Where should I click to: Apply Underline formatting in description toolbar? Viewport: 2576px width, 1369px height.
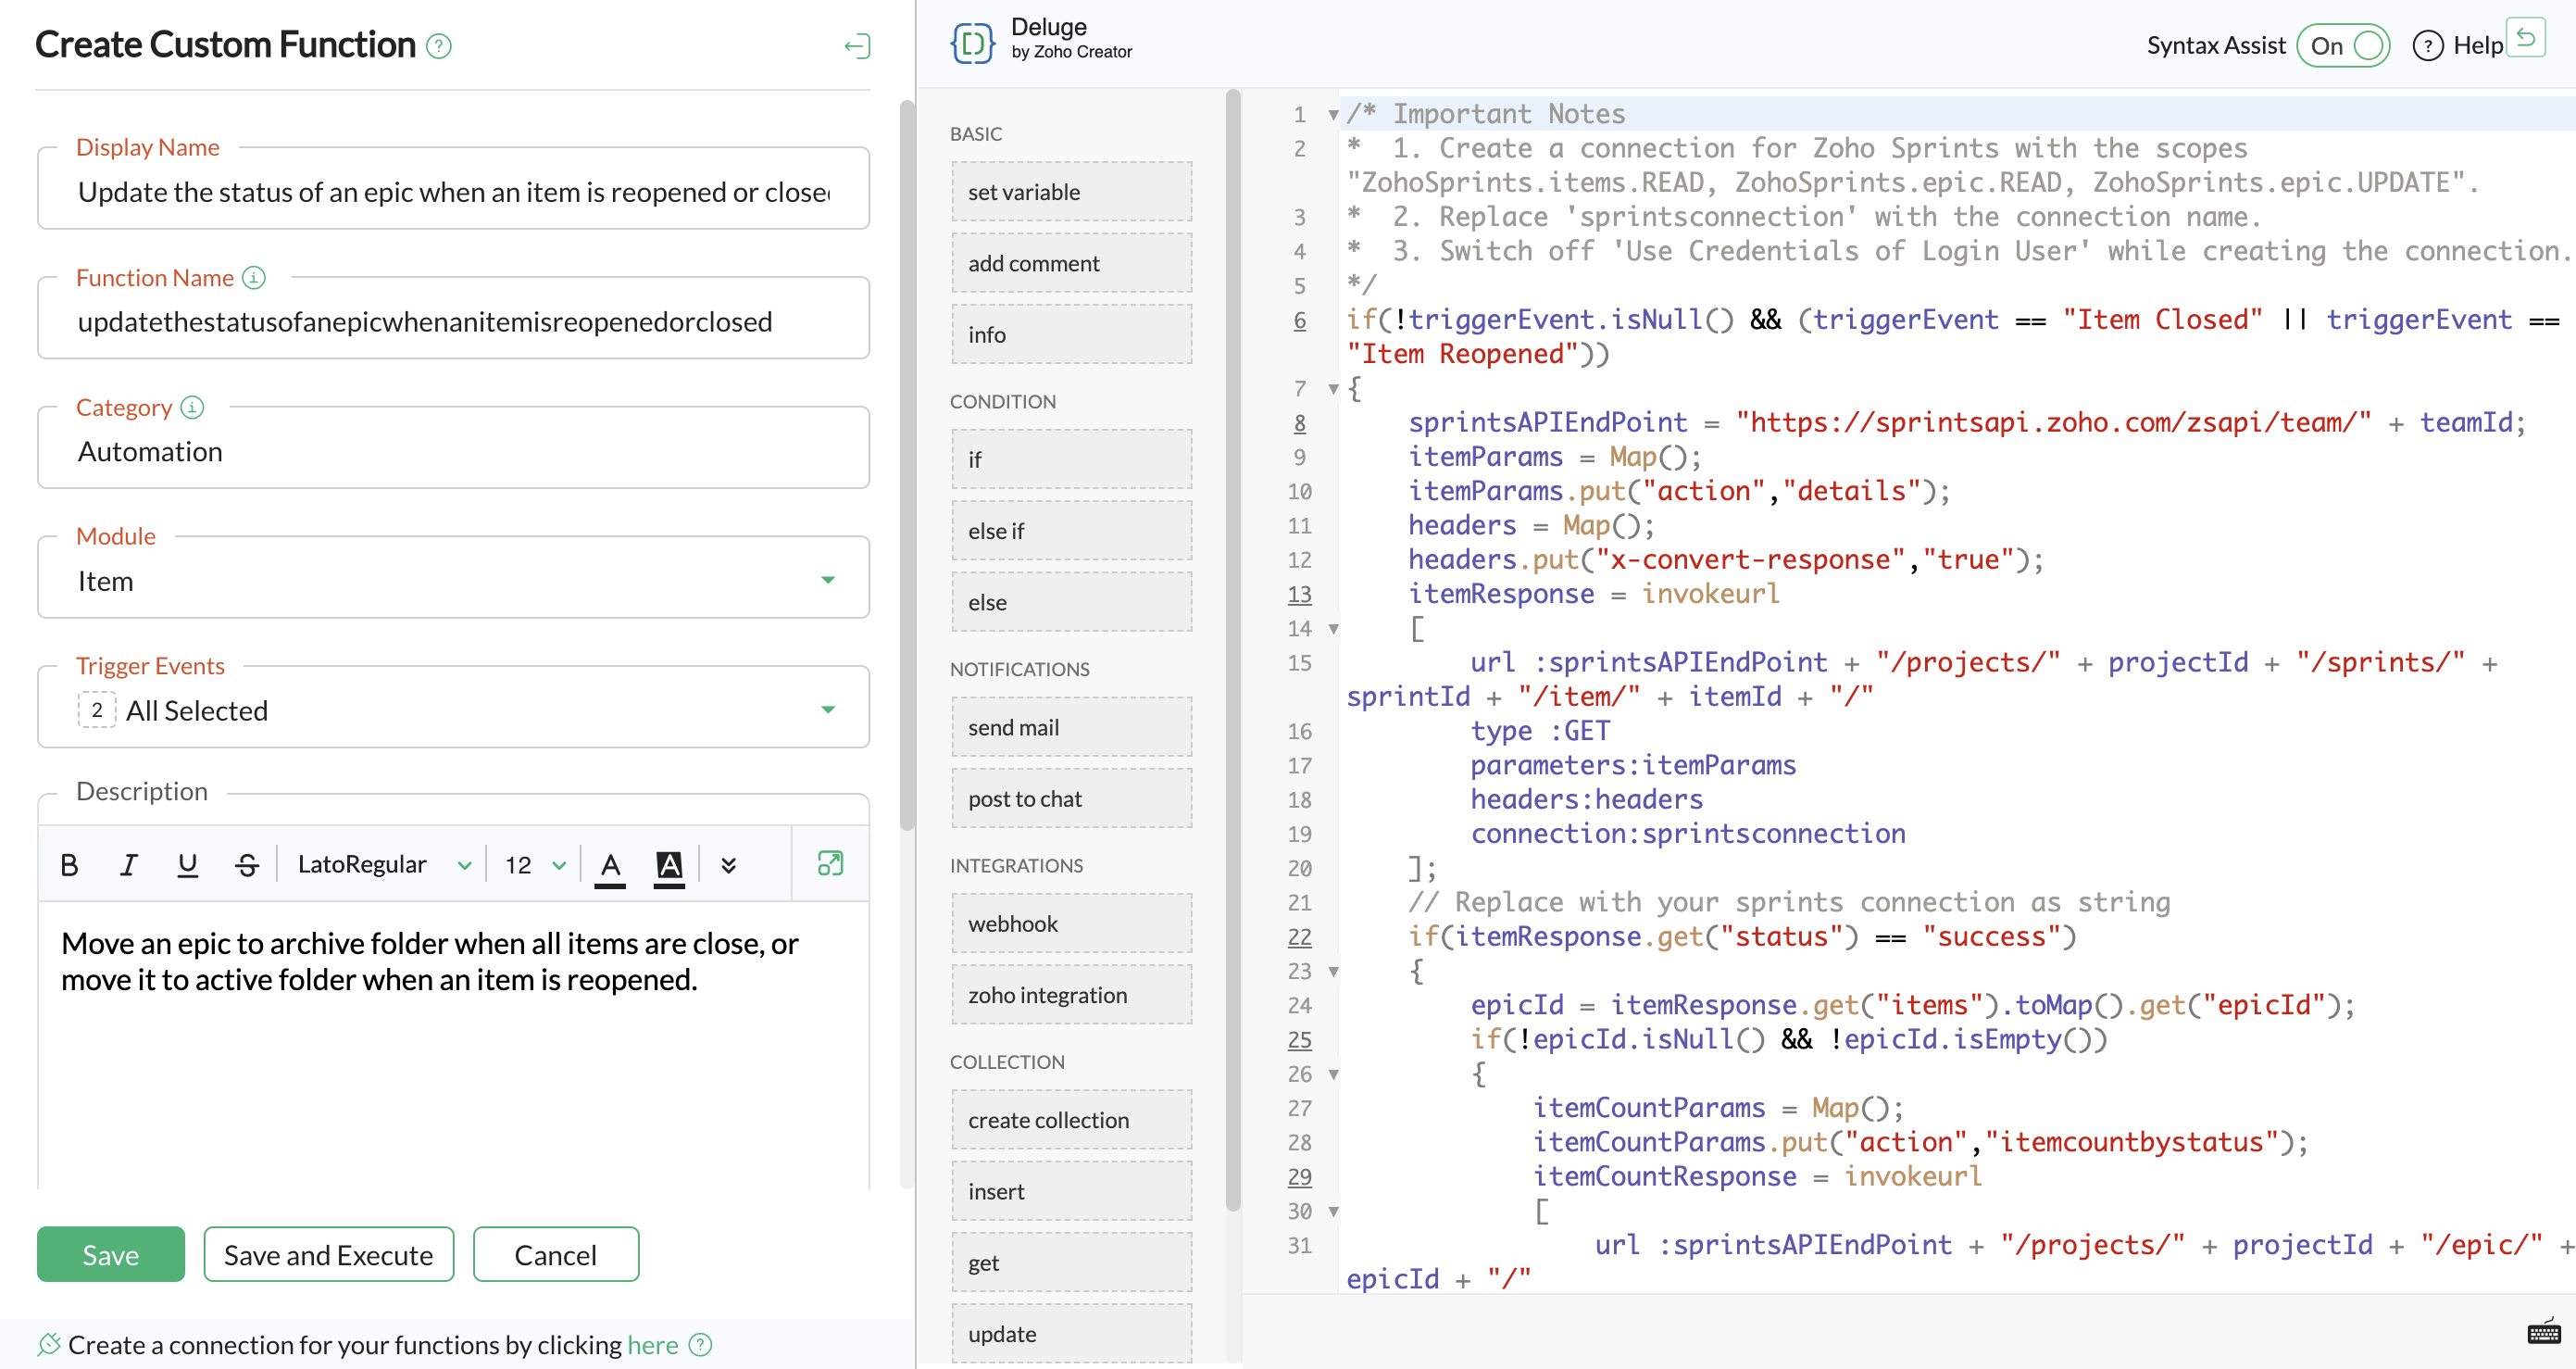pos(187,864)
